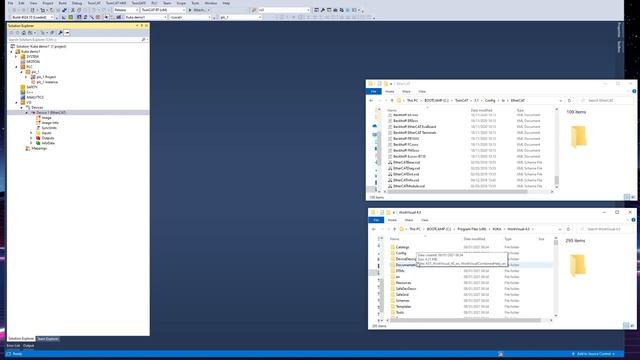Viewport: 640px width, 360px height.
Task: Open the Help menu
Action: pos(226,3)
